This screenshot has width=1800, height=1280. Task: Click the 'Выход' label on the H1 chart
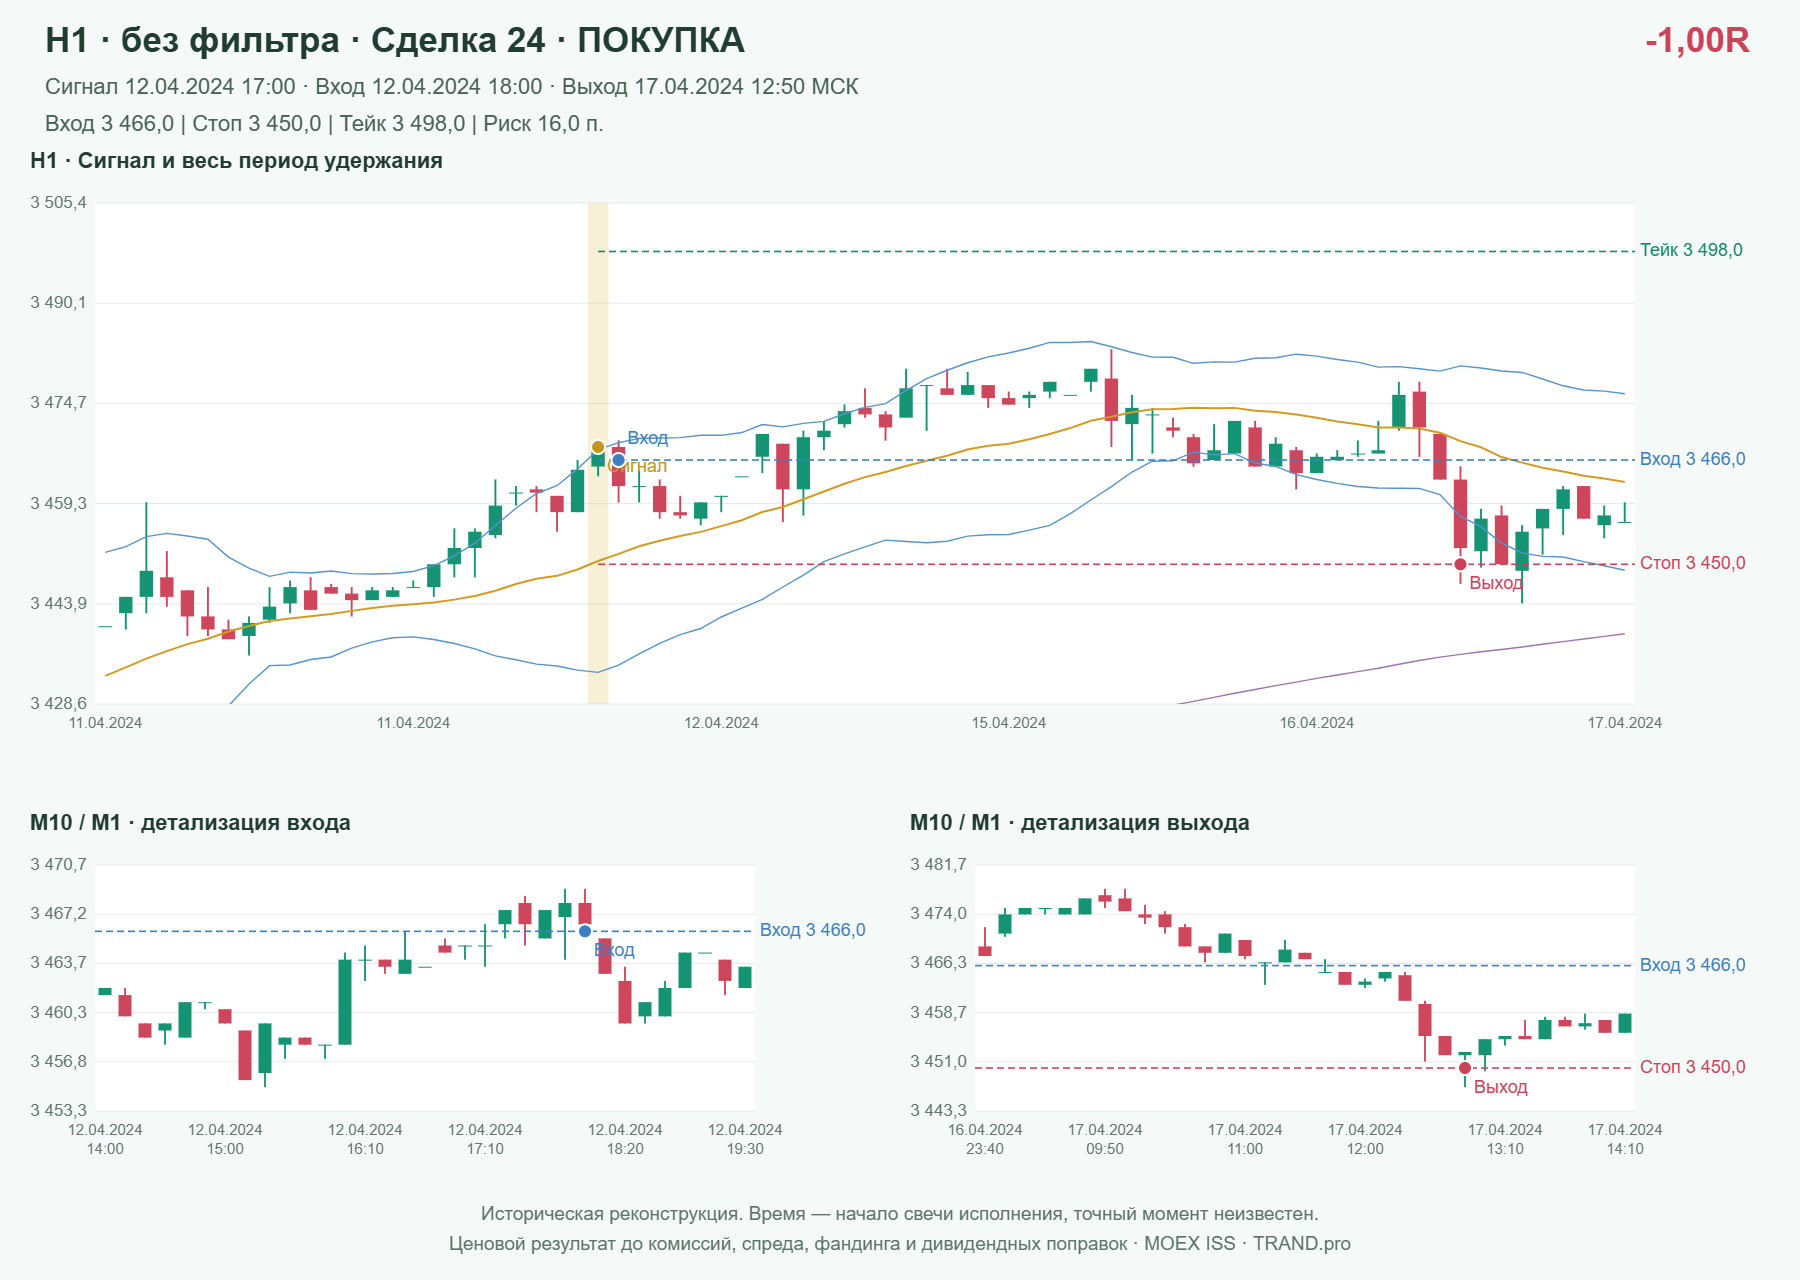[1495, 583]
